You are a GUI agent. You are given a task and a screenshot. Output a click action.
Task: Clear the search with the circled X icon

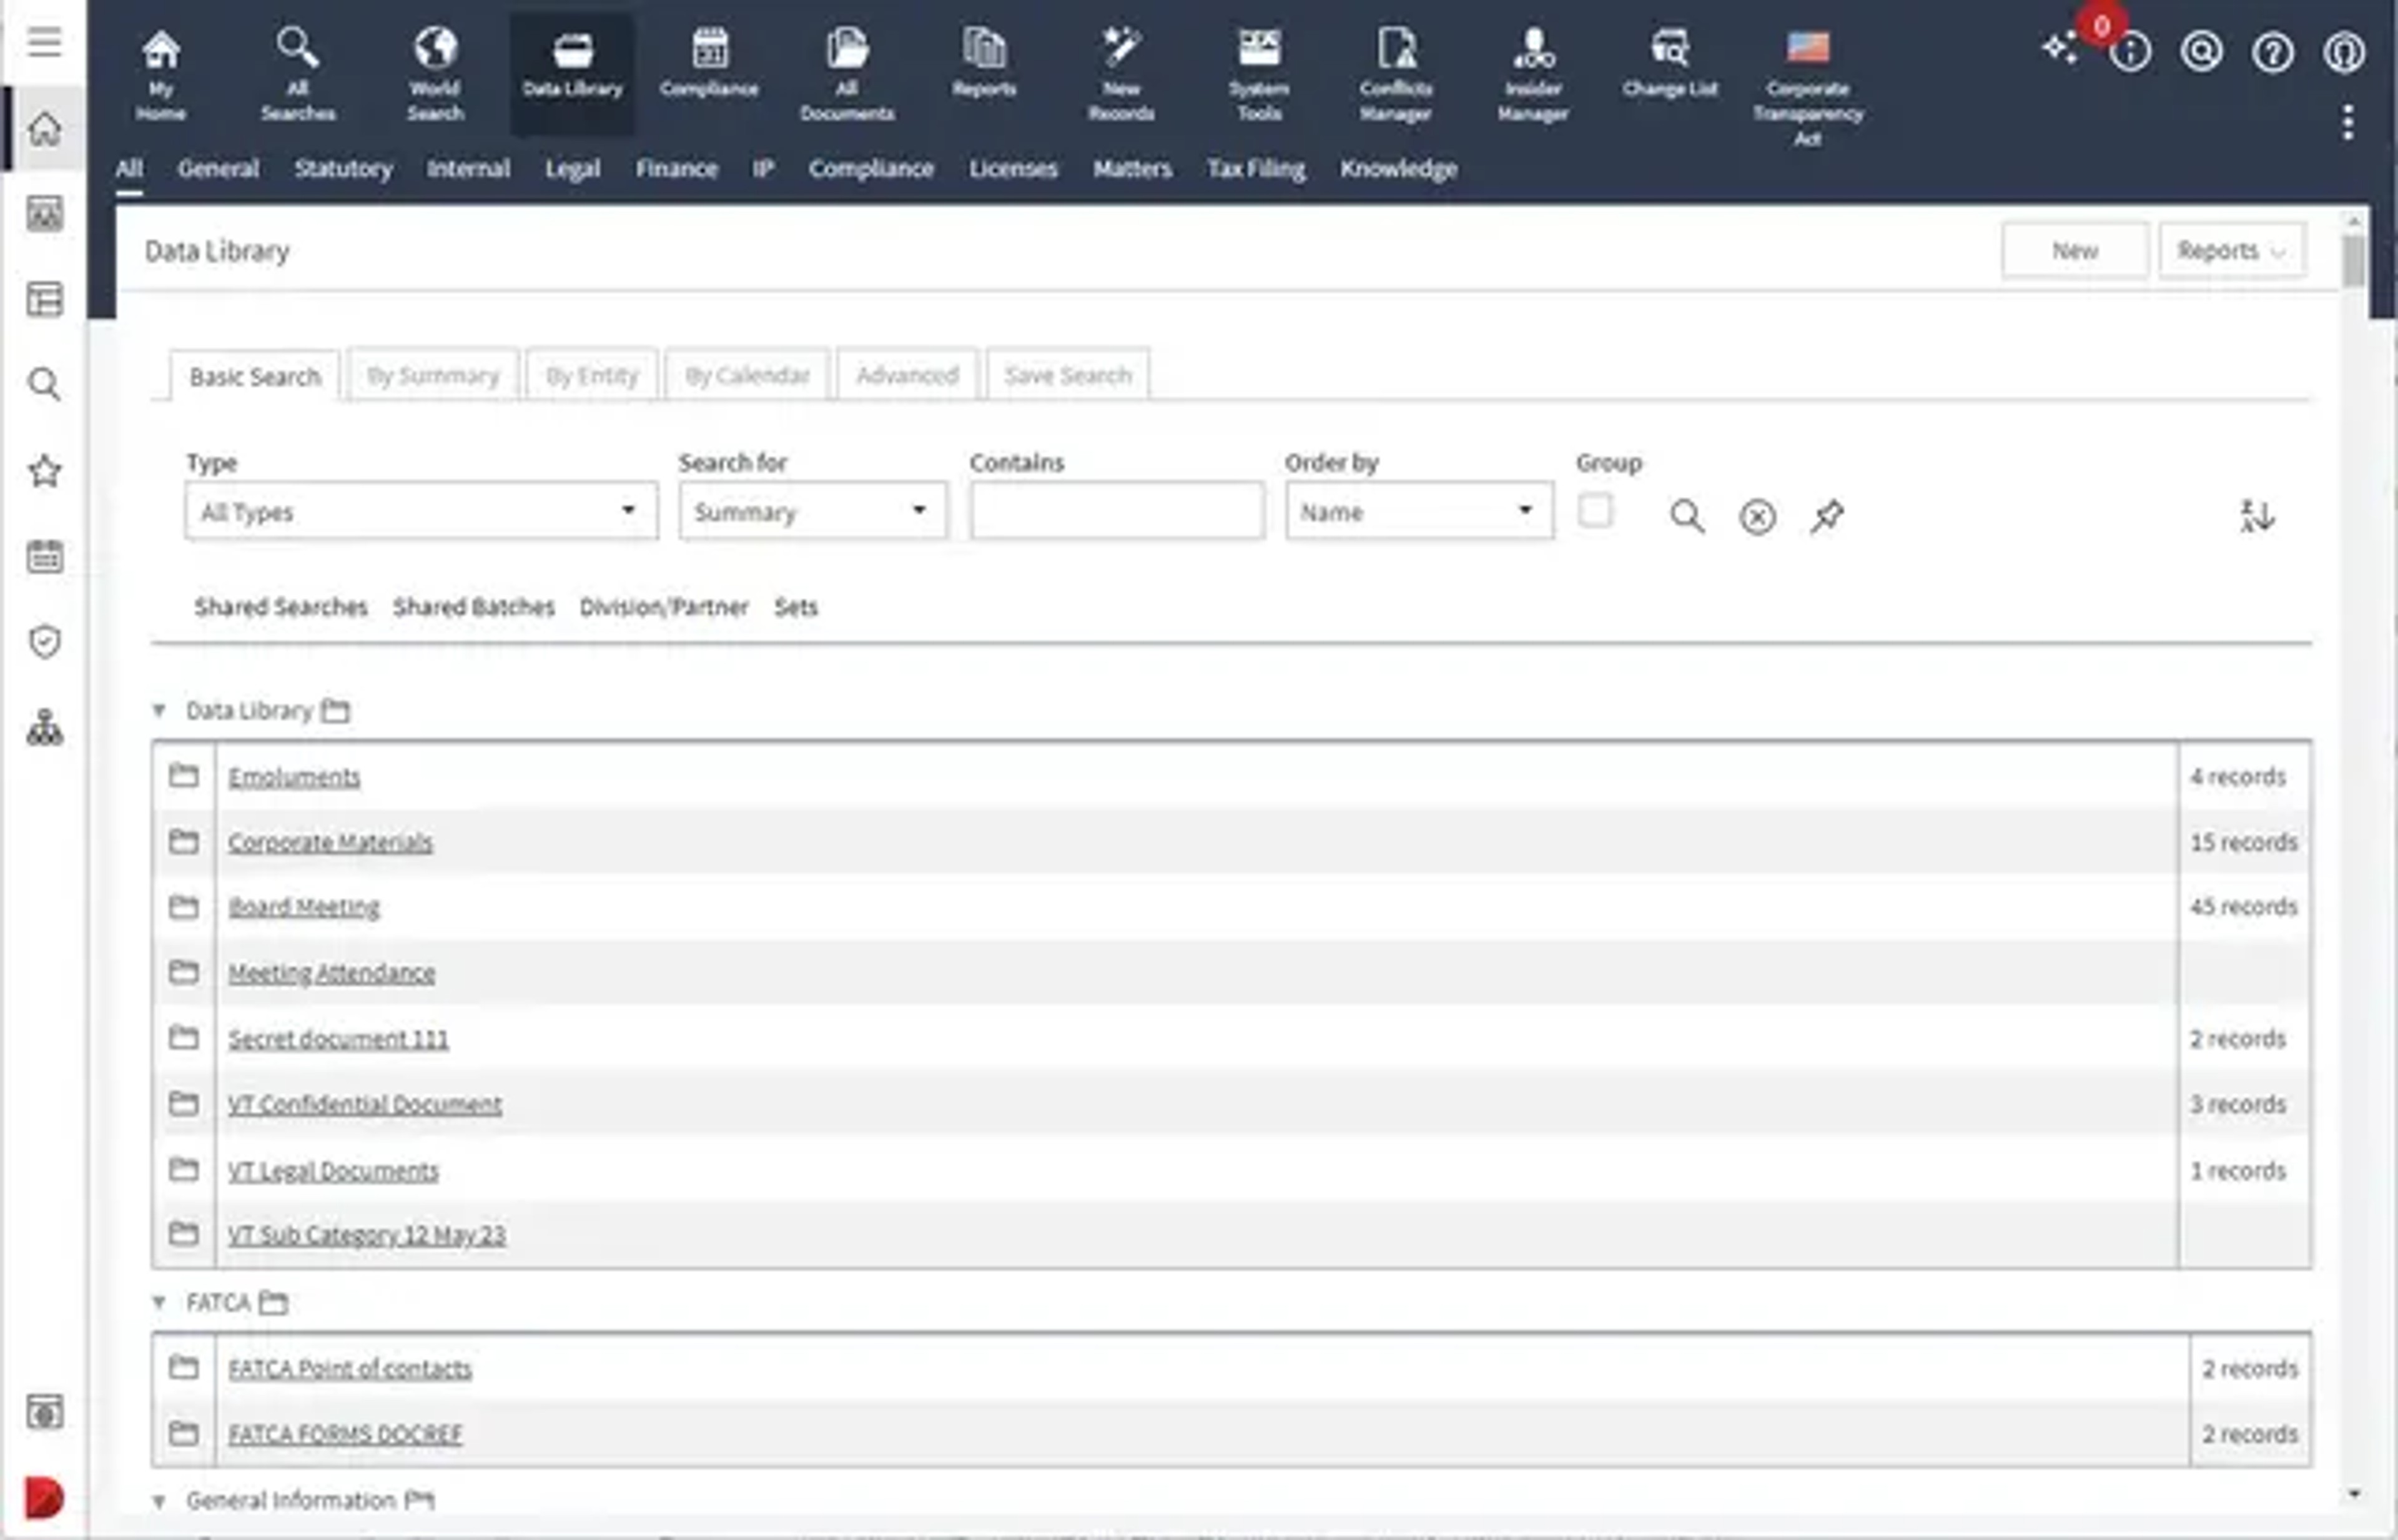(1757, 516)
